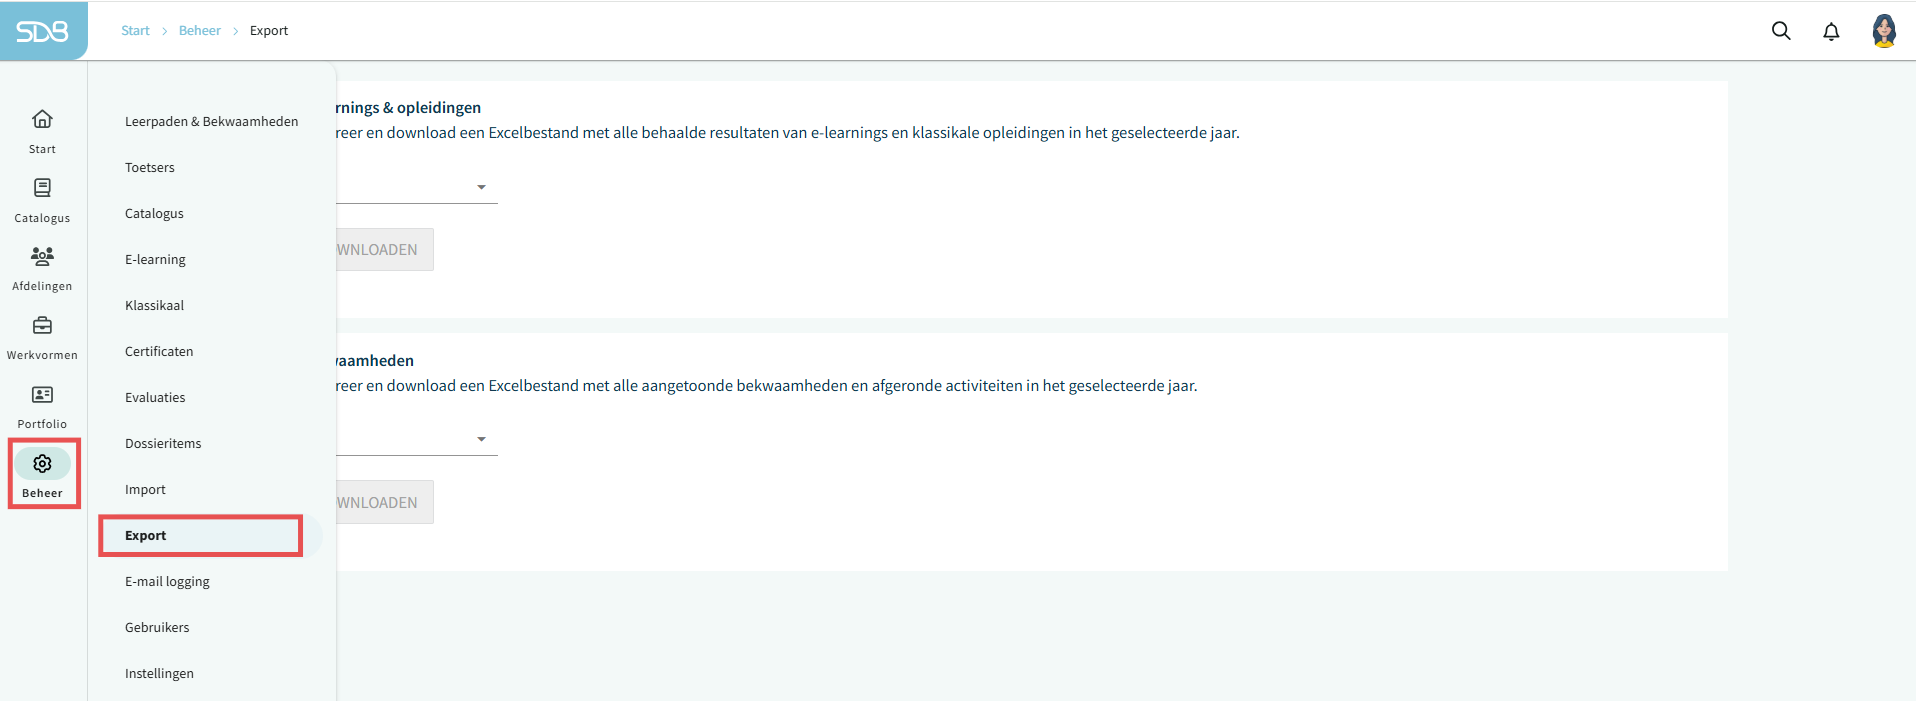The image size is (1916, 701).
Task: Open the Portfolio sidebar icon
Action: 42,395
